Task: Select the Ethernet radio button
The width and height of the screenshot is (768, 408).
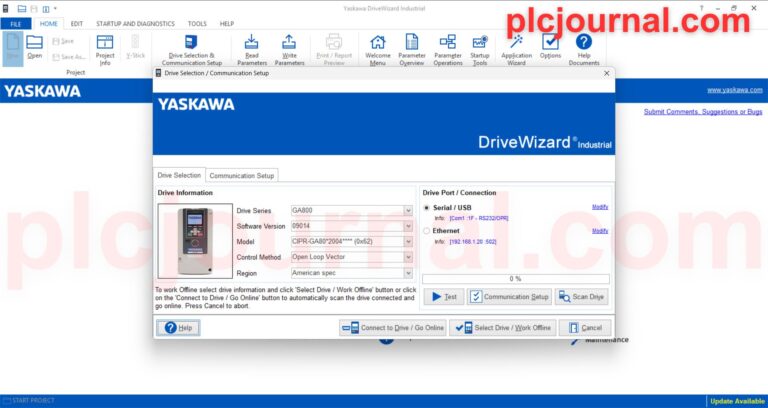Action: [426, 231]
